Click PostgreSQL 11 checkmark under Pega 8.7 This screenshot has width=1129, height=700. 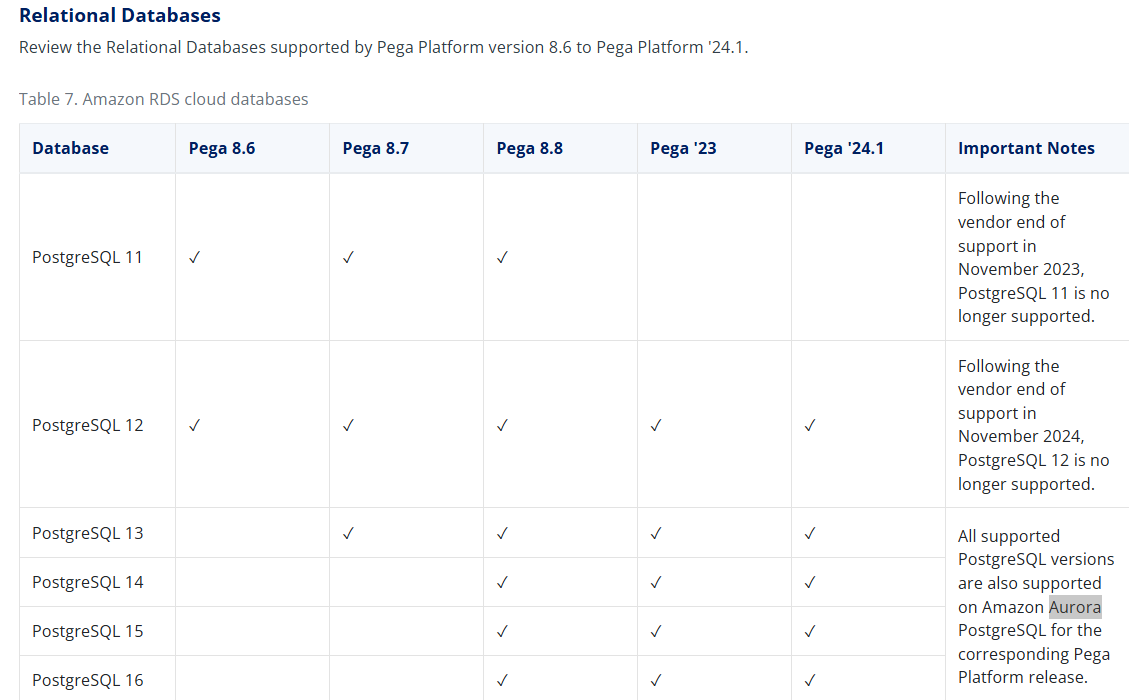(x=348, y=257)
